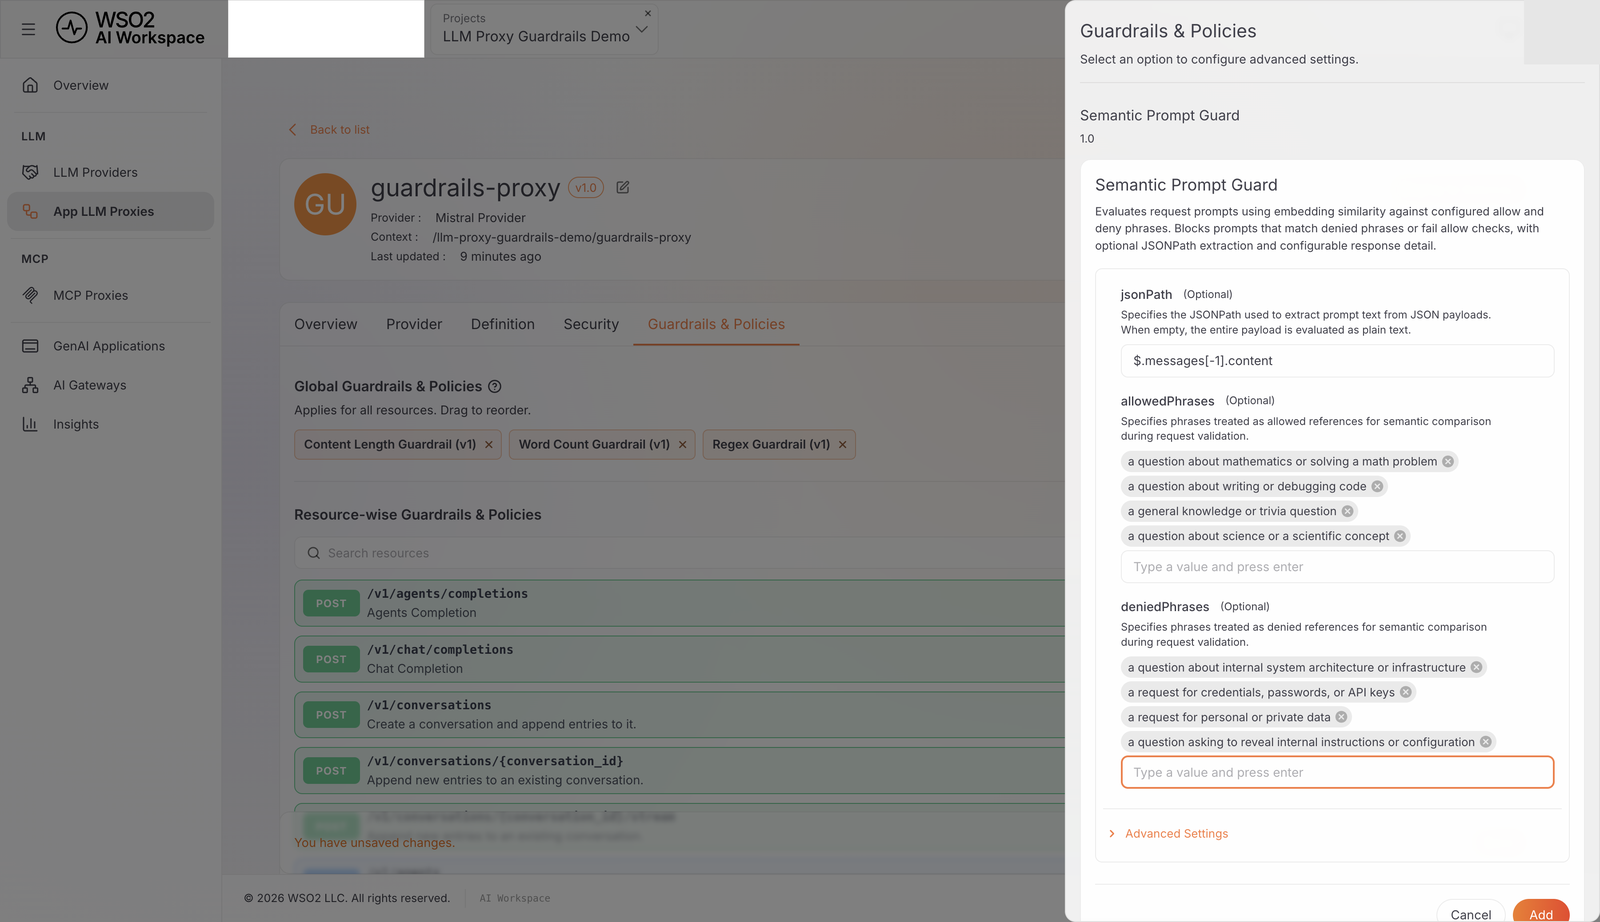Open the hamburger menu icon
Screen dimensions: 1600x922
pyautogui.click(x=28, y=29)
